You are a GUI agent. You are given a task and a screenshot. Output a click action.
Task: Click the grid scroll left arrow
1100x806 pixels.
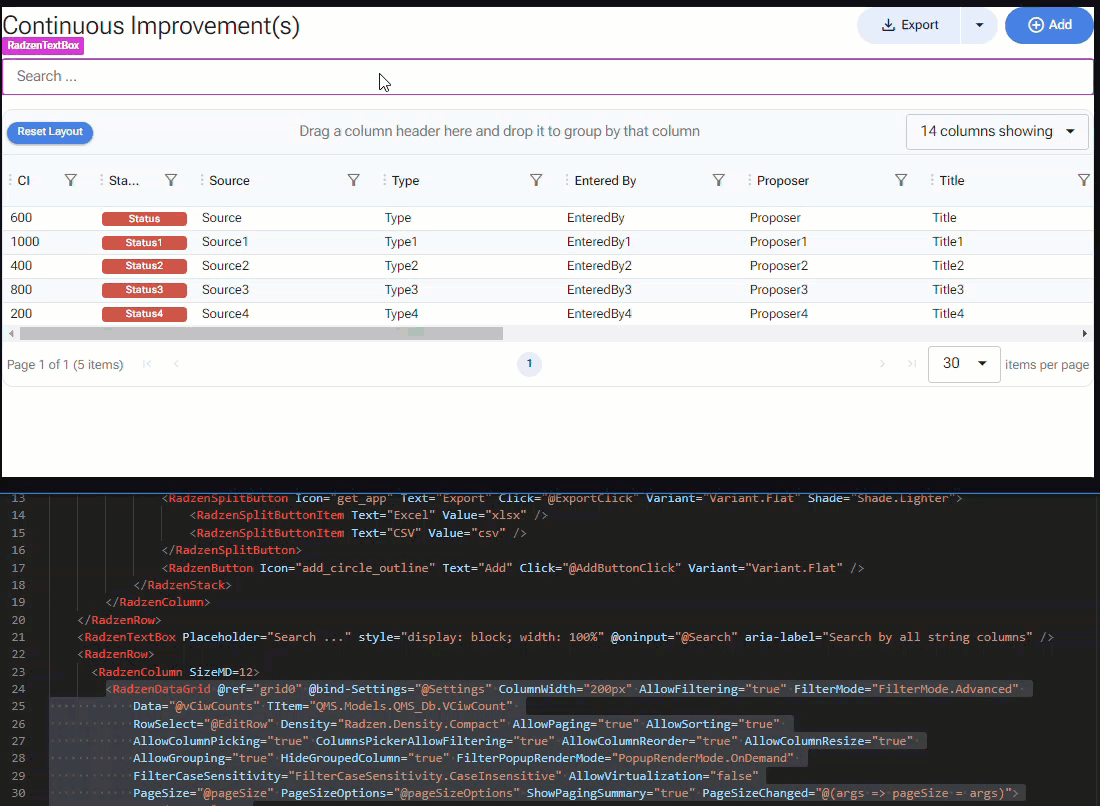[11, 334]
